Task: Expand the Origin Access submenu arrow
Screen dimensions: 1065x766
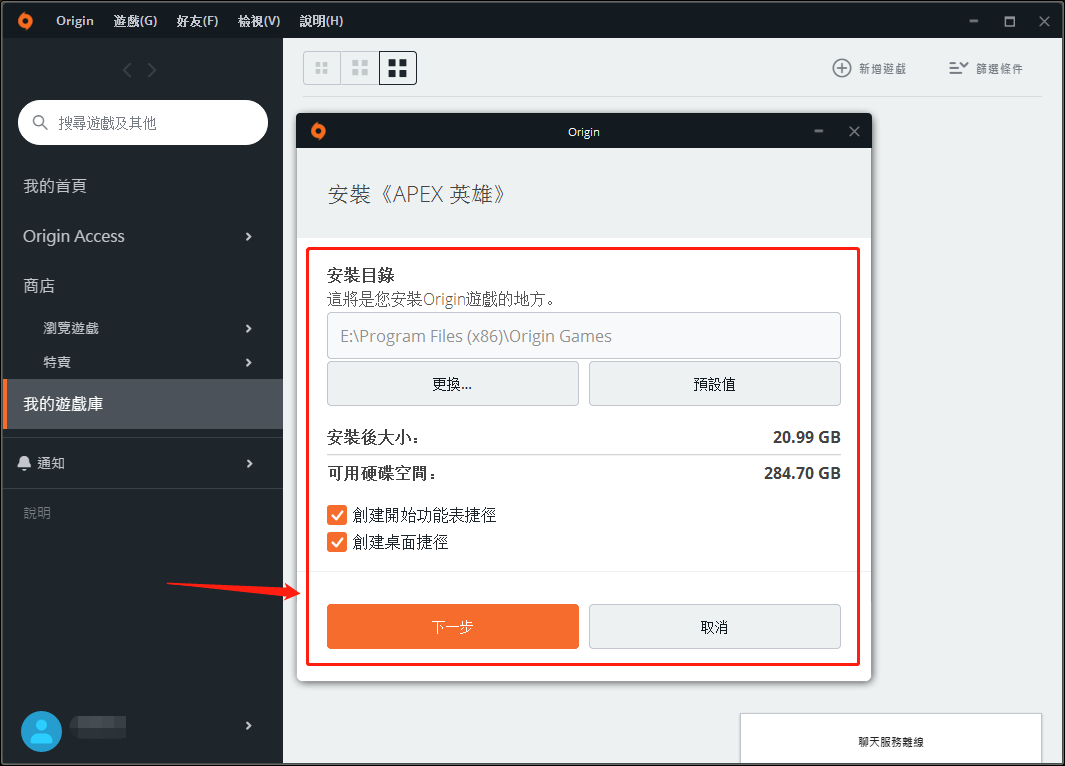Action: [x=249, y=236]
